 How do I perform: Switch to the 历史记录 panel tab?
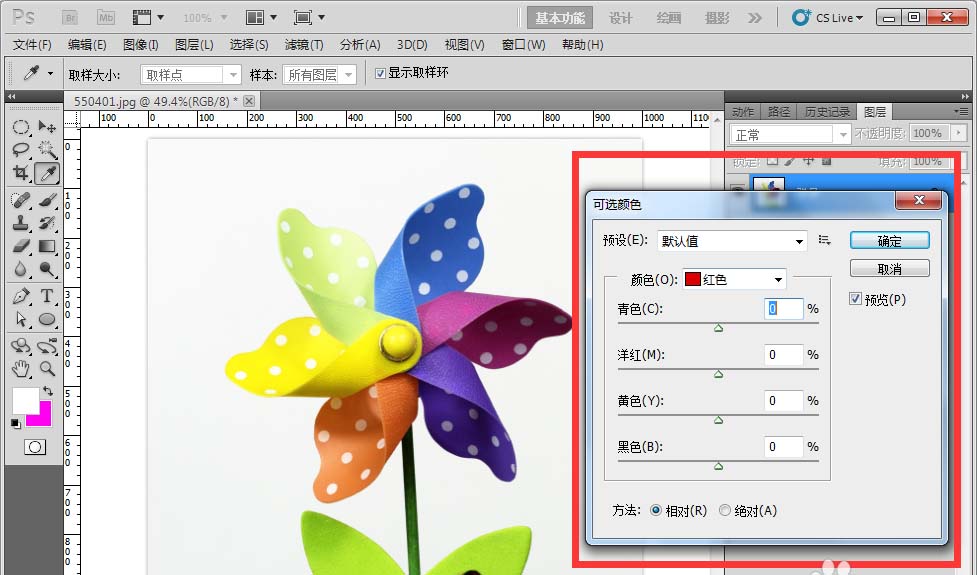826,111
